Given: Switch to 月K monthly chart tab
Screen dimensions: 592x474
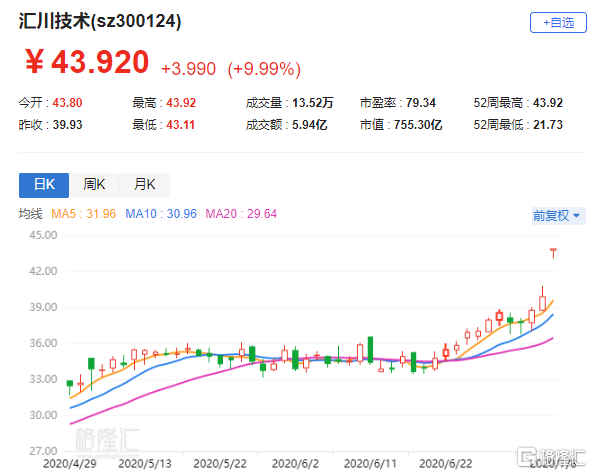Looking at the screenshot, I should point(145,185).
